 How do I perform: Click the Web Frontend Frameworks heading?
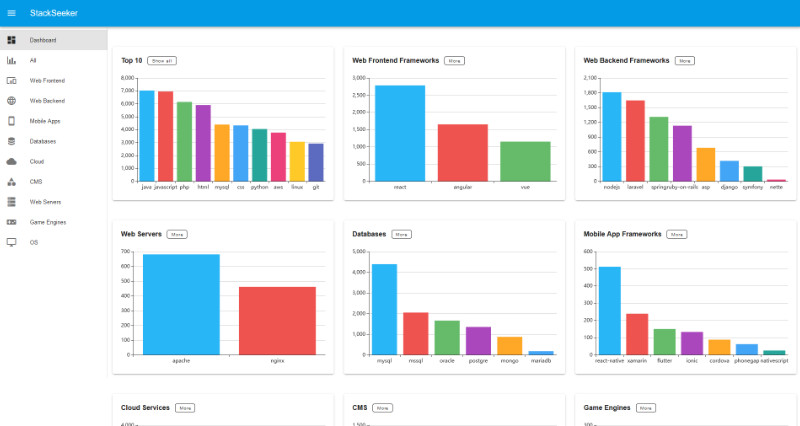point(395,61)
